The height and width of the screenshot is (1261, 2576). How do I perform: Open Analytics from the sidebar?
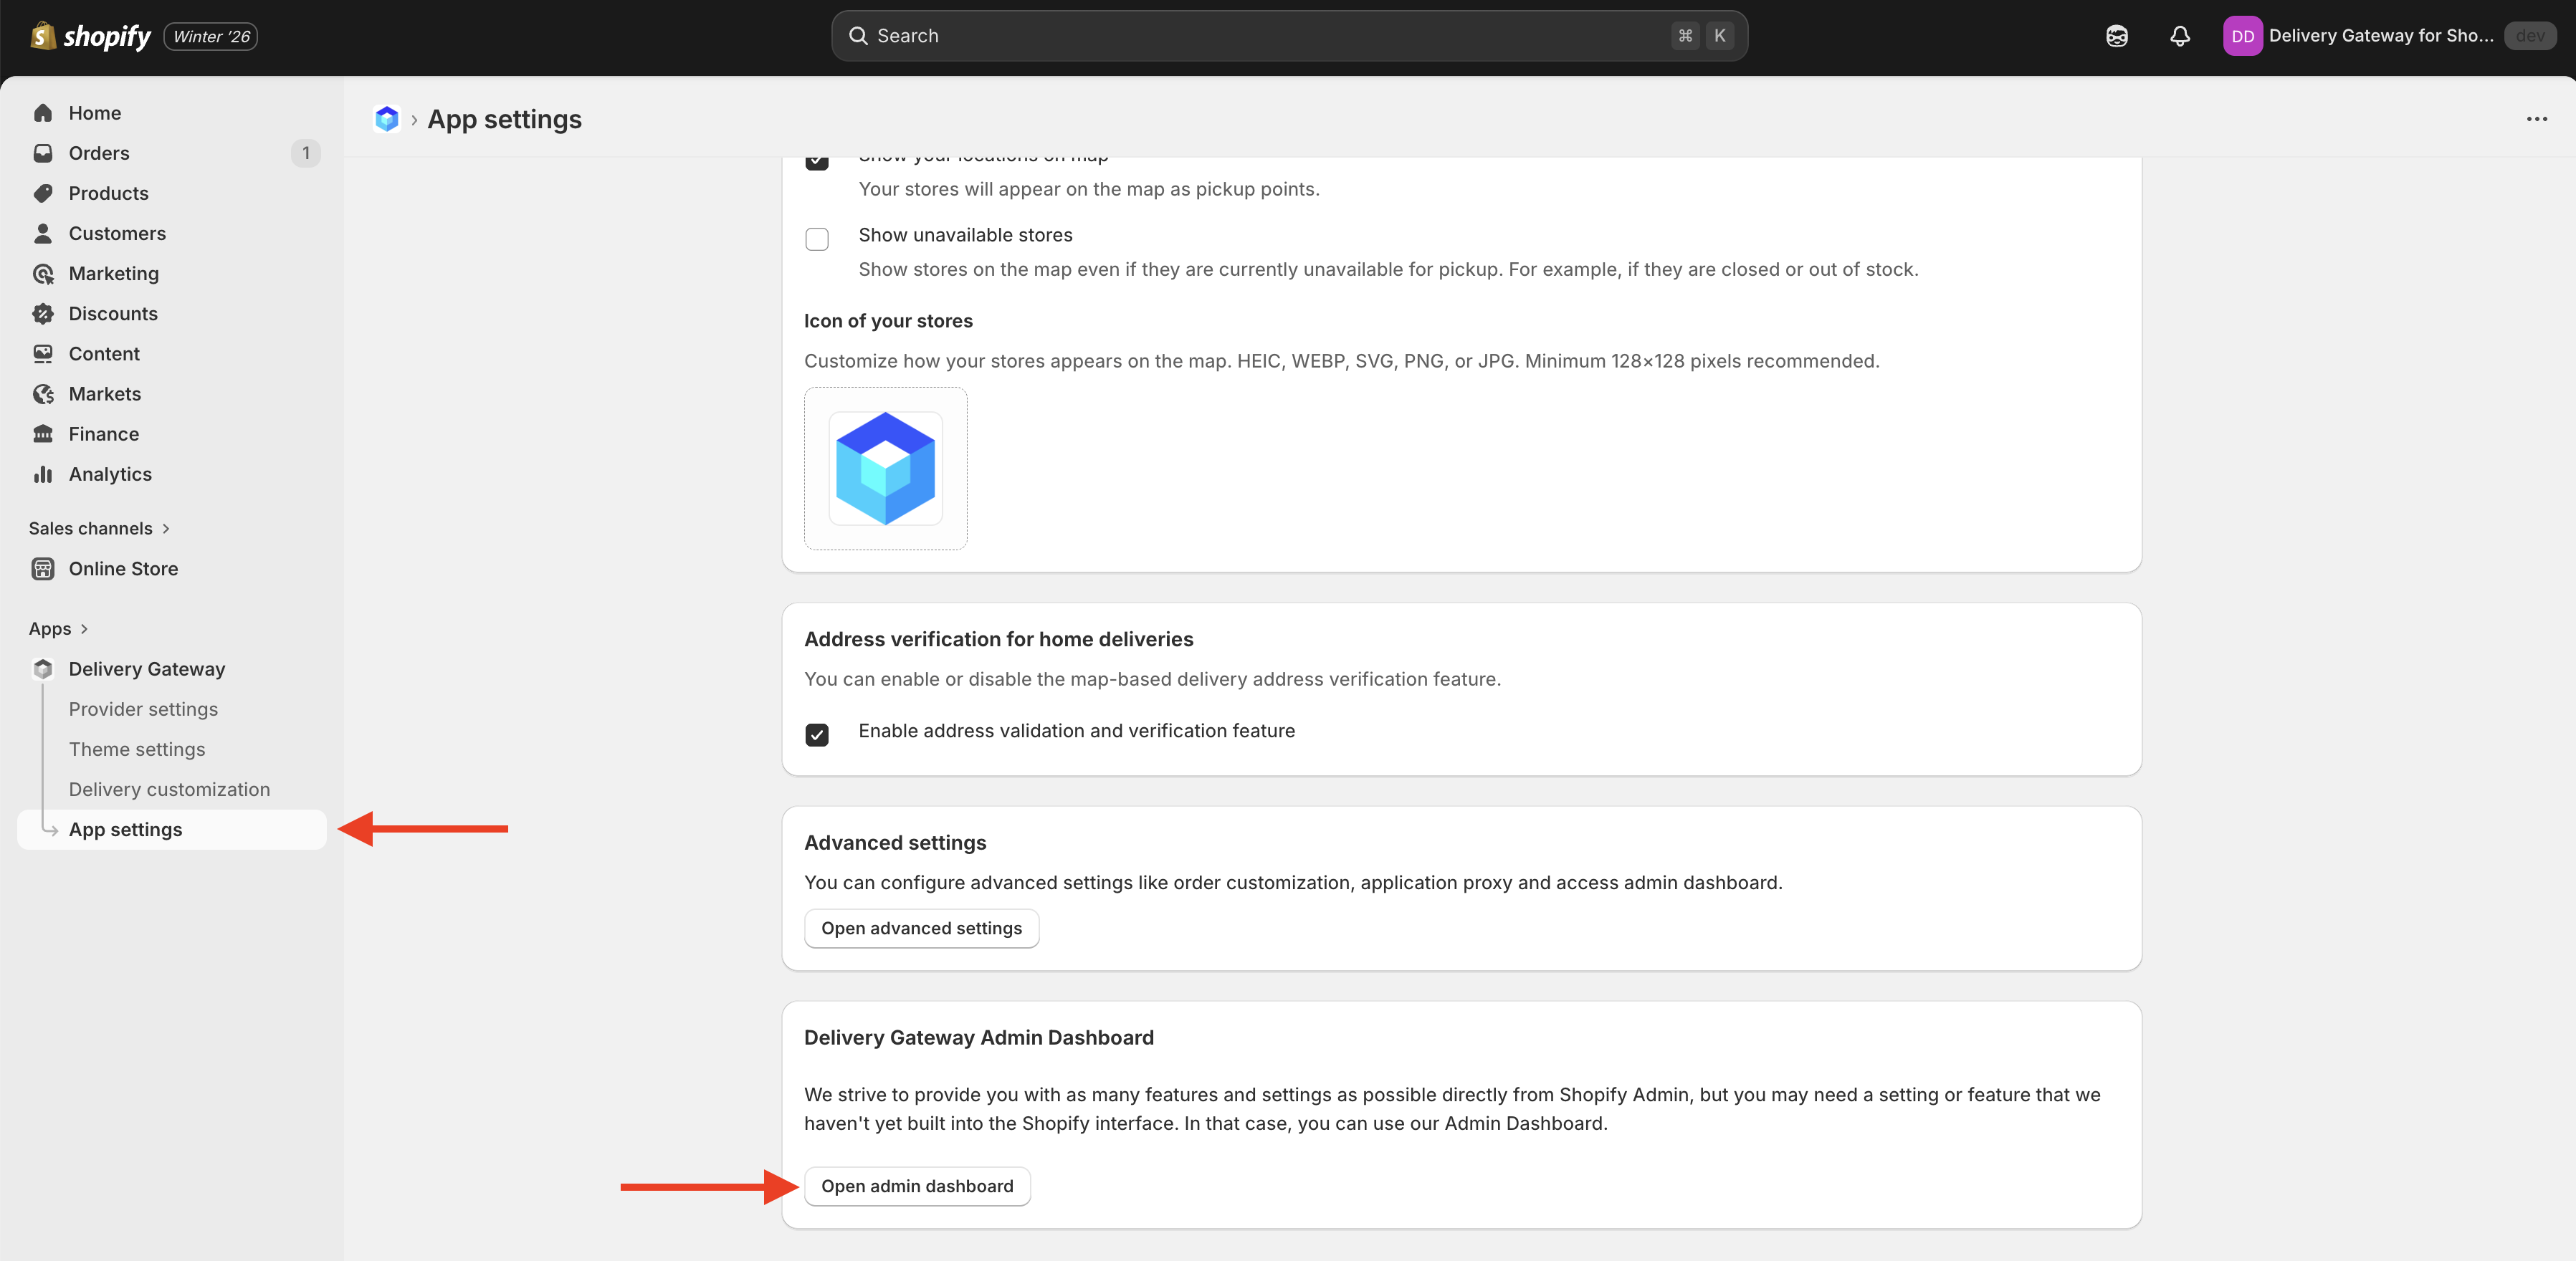pyautogui.click(x=110, y=474)
